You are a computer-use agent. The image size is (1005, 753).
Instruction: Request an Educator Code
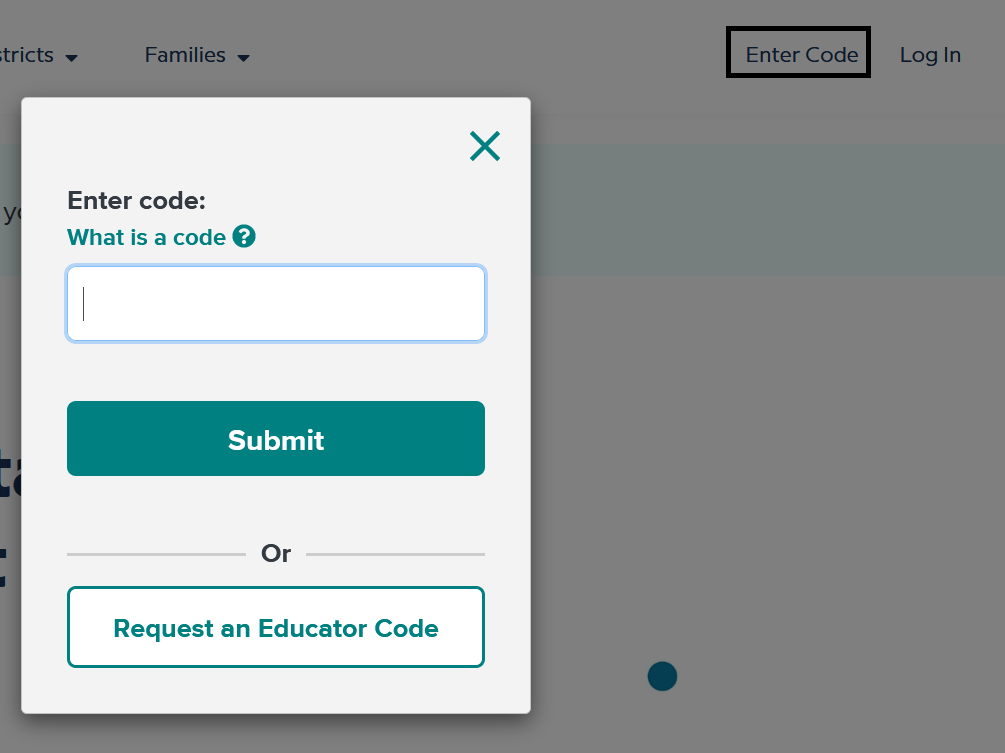point(275,627)
